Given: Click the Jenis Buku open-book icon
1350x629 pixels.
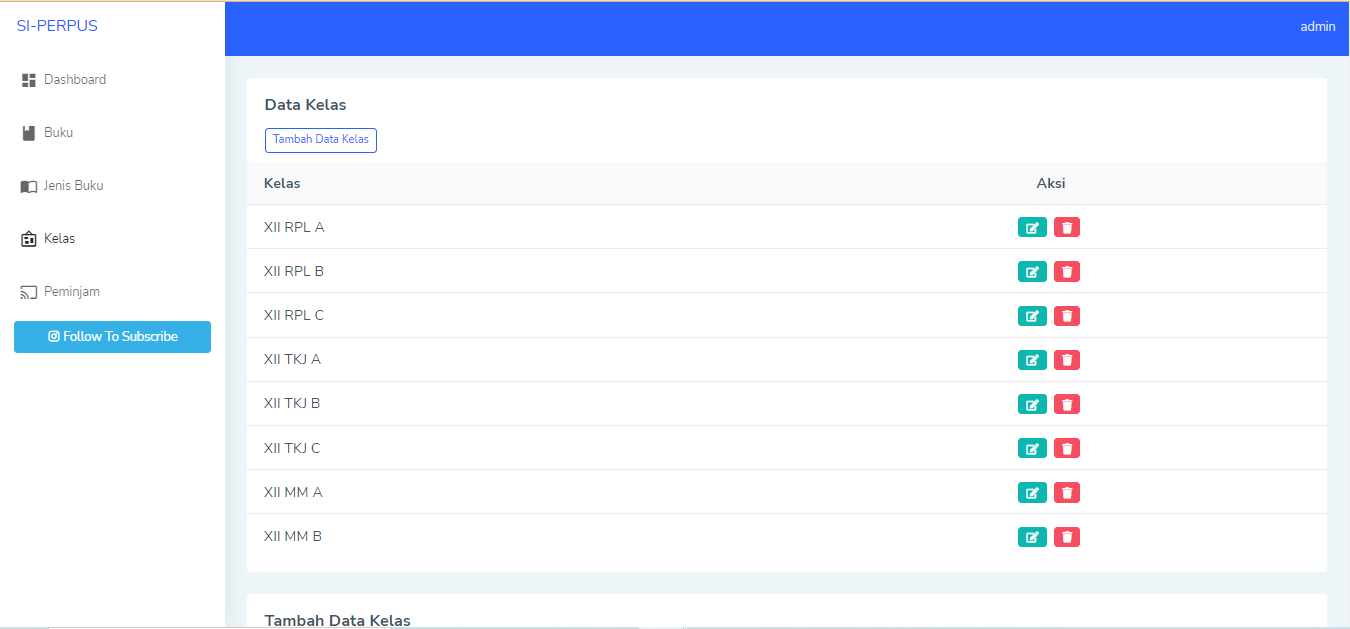Looking at the screenshot, I should pos(29,186).
